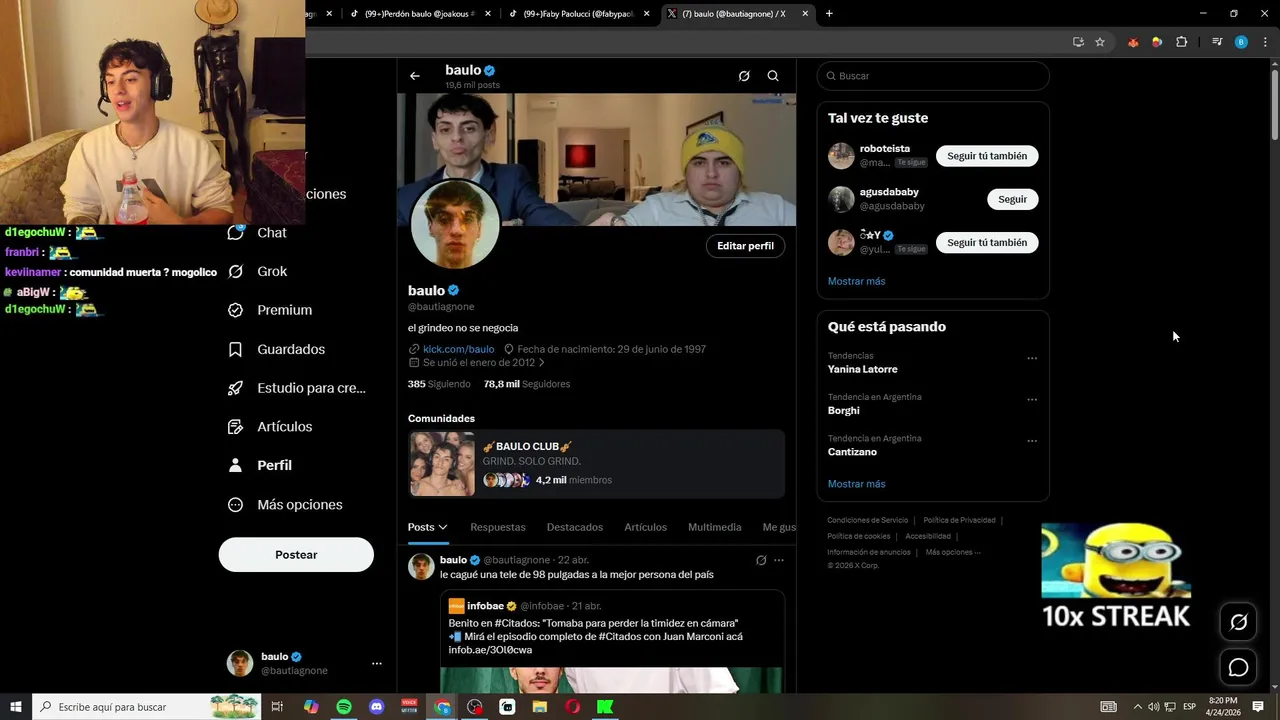Expand the Posts tab dropdown arrow
Image resolution: width=1280 pixels, height=720 pixels.
tap(443, 527)
